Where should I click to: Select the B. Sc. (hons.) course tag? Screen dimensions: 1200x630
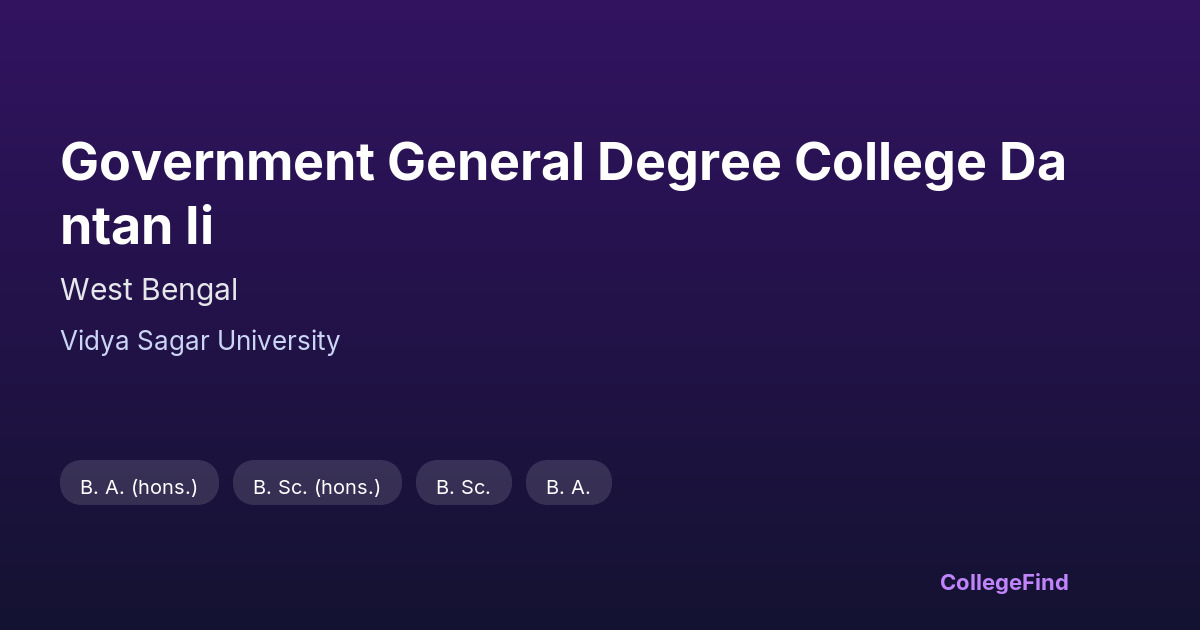tap(317, 487)
